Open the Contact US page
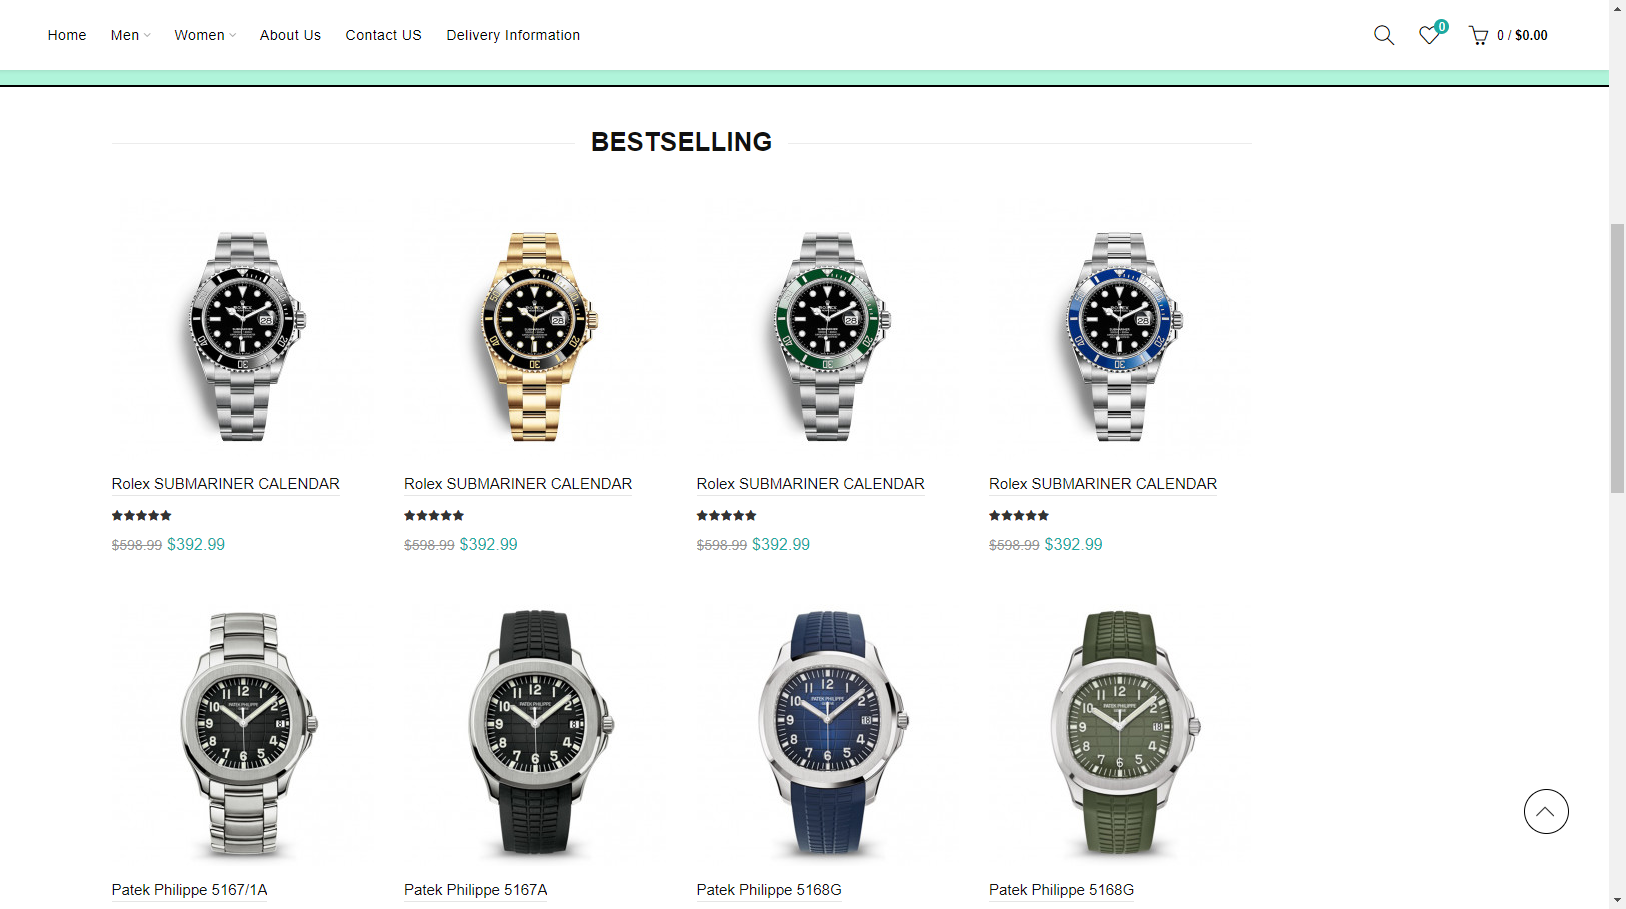Screen dimensions: 1626x909 [383, 35]
